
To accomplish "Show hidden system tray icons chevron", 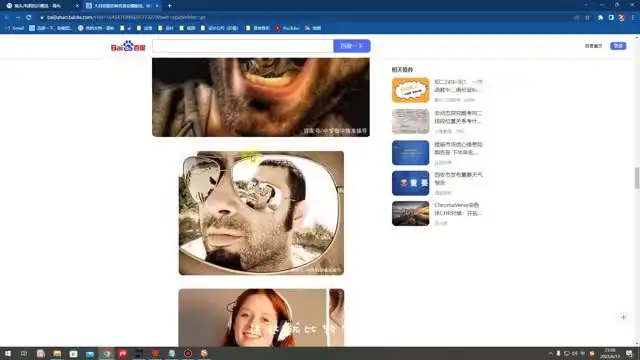I will 550,353.
